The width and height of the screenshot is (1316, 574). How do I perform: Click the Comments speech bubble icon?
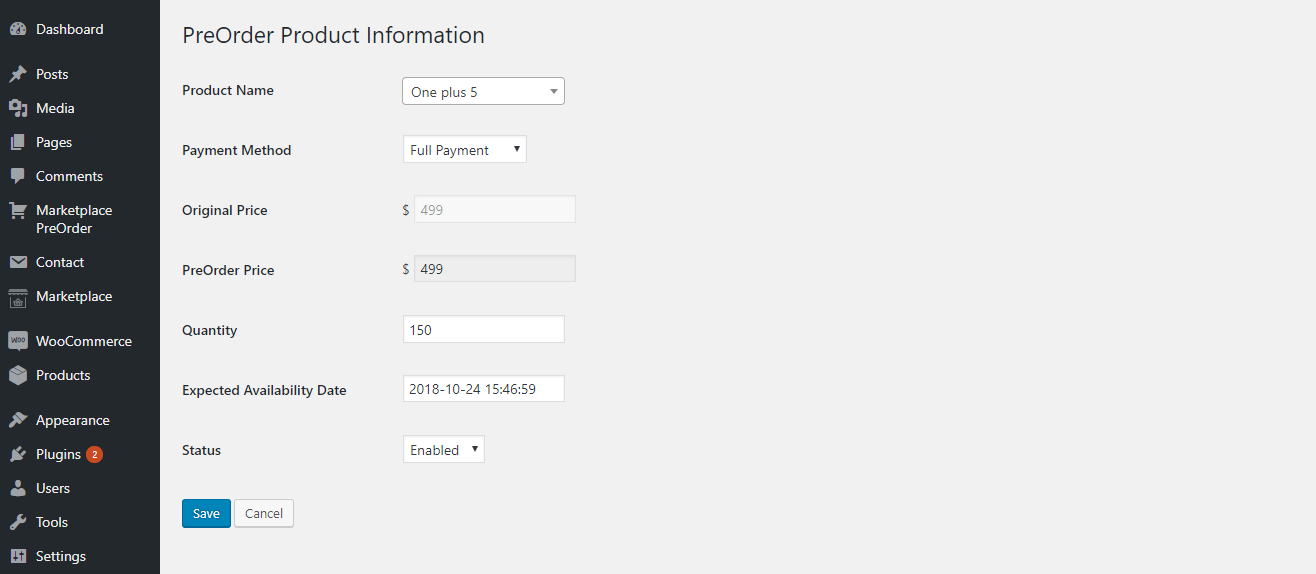[x=17, y=176]
